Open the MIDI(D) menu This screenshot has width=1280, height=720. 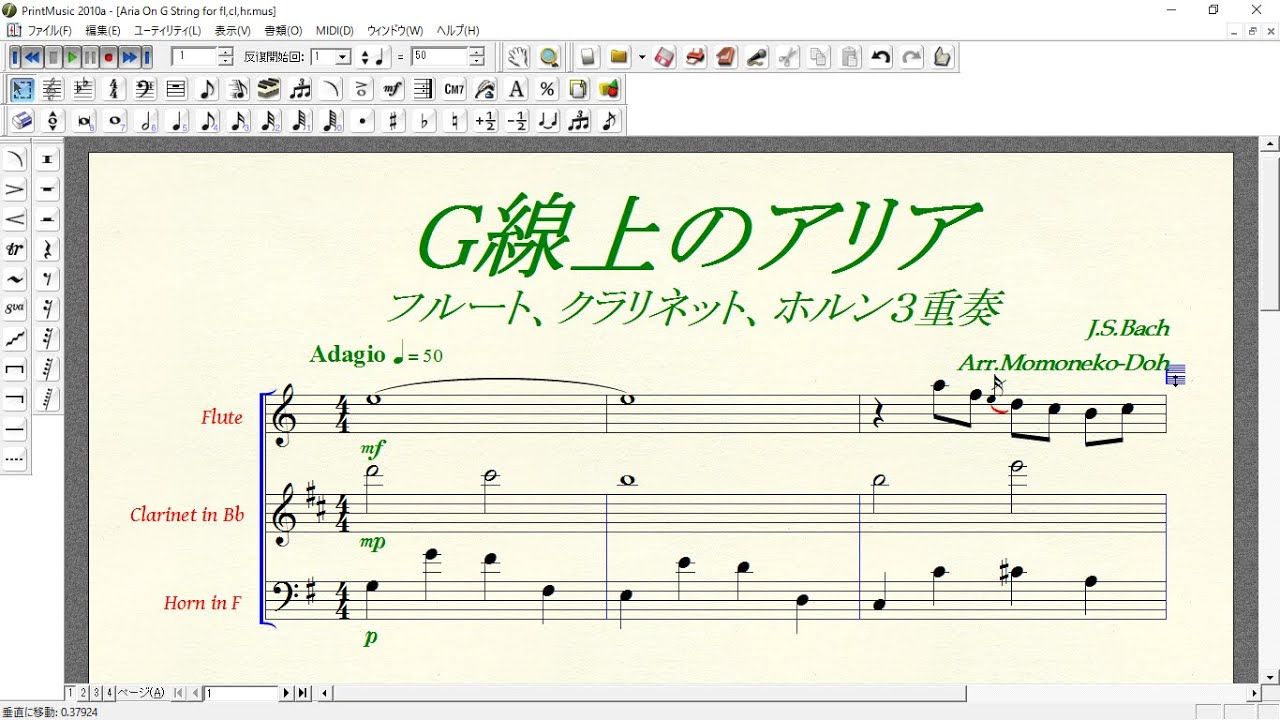pyautogui.click(x=335, y=31)
